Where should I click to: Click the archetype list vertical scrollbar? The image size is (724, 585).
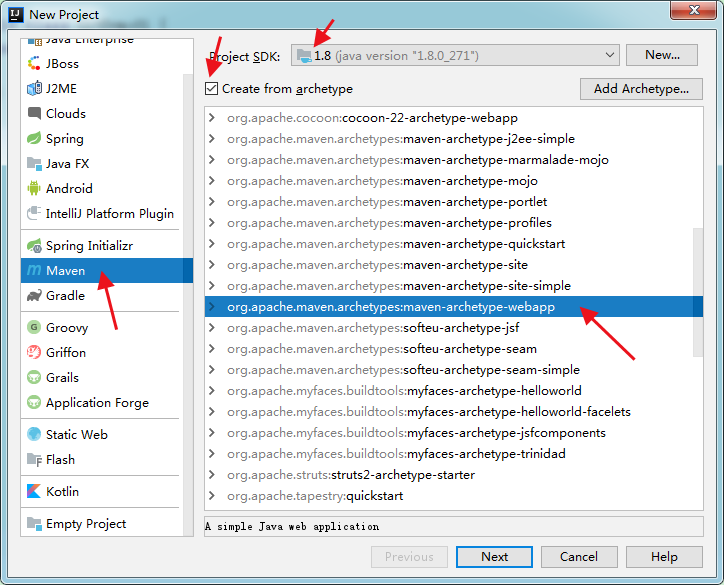click(698, 292)
